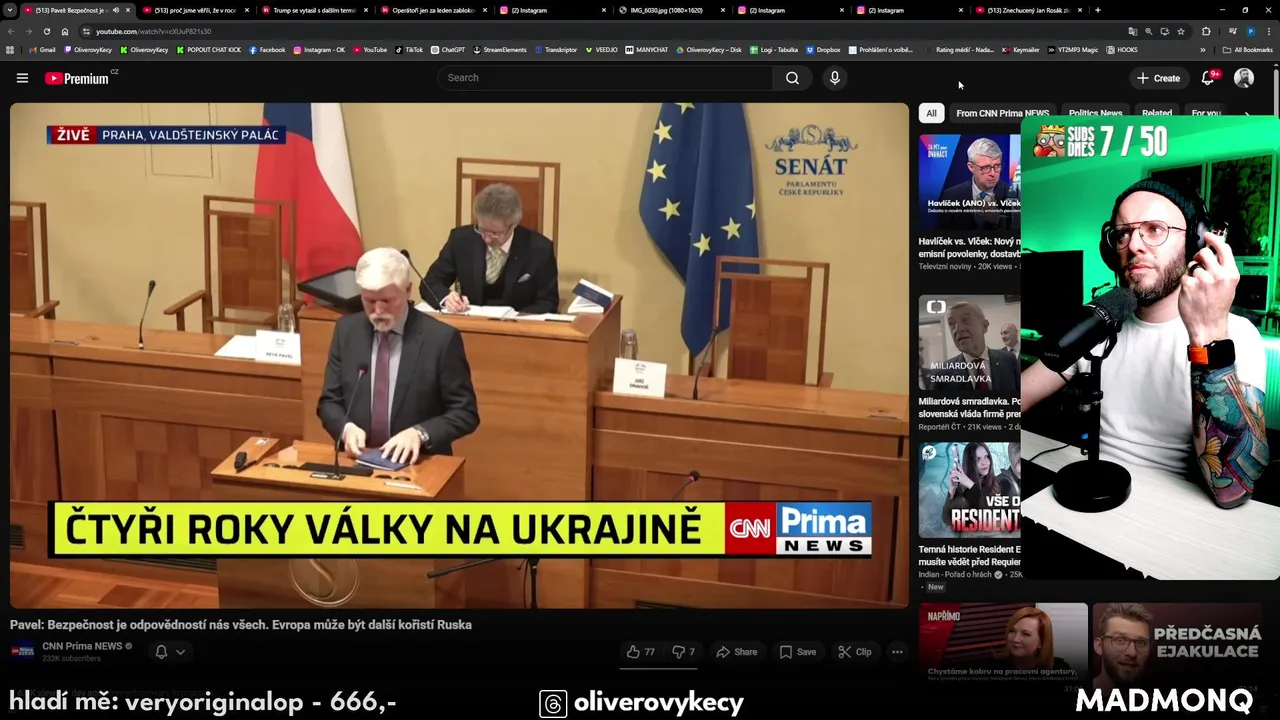Open the ChatGPT bookmark
Viewport: 1280px width, 720px height.
coord(448,50)
